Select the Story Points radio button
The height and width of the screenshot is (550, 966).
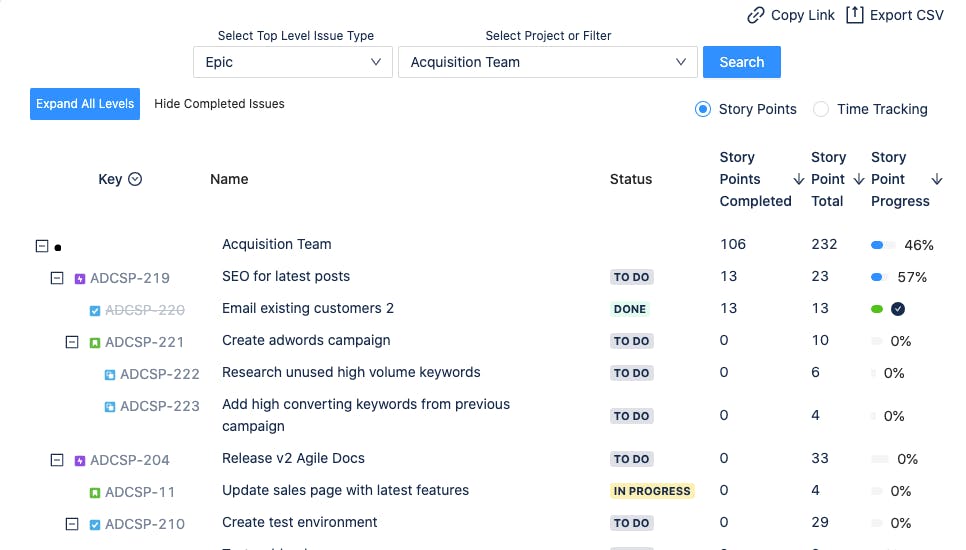click(x=703, y=109)
